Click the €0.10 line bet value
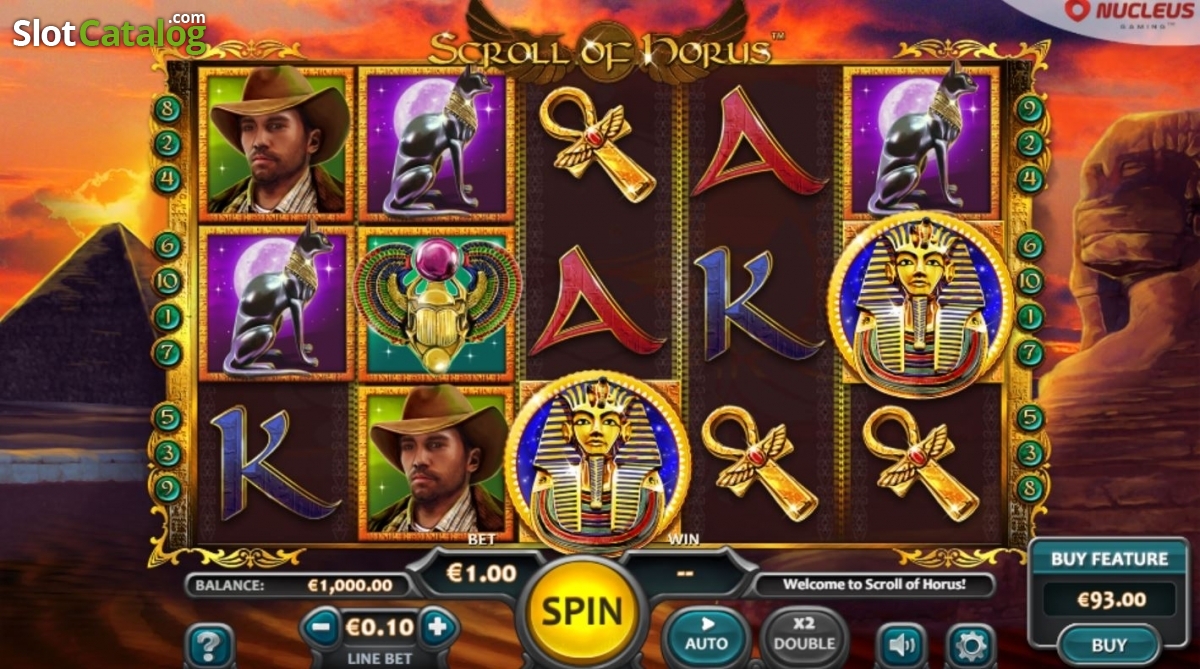This screenshot has width=1200, height=669. coord(379,628)
